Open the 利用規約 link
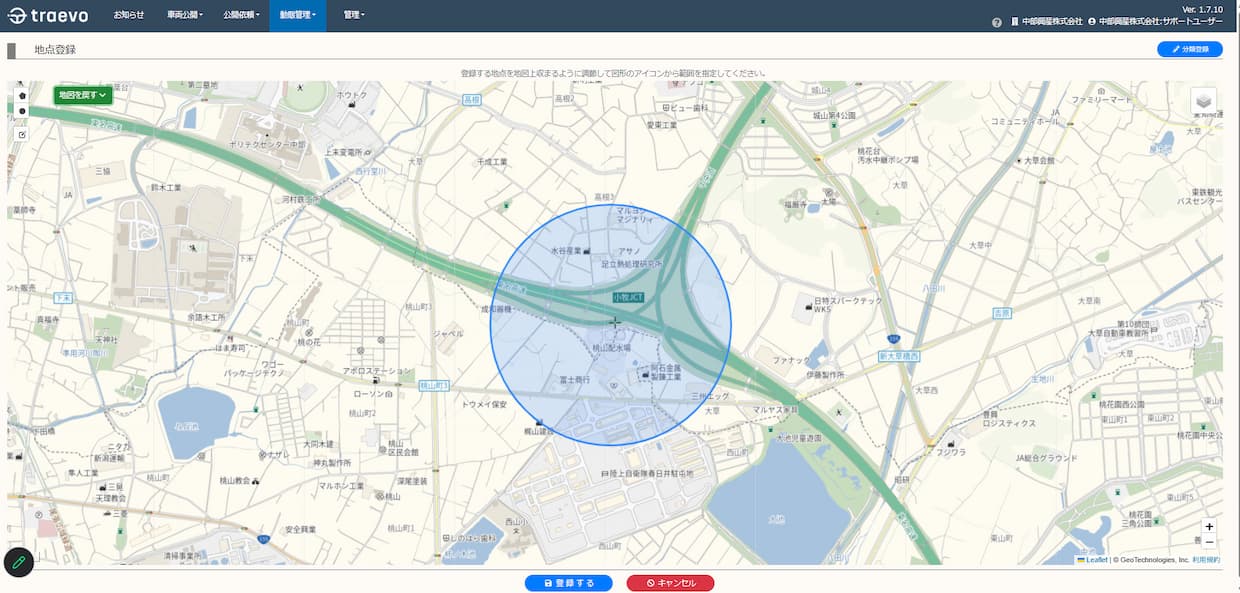The height and width of the screenshot is (593, 1240). tap(1207, 560)
